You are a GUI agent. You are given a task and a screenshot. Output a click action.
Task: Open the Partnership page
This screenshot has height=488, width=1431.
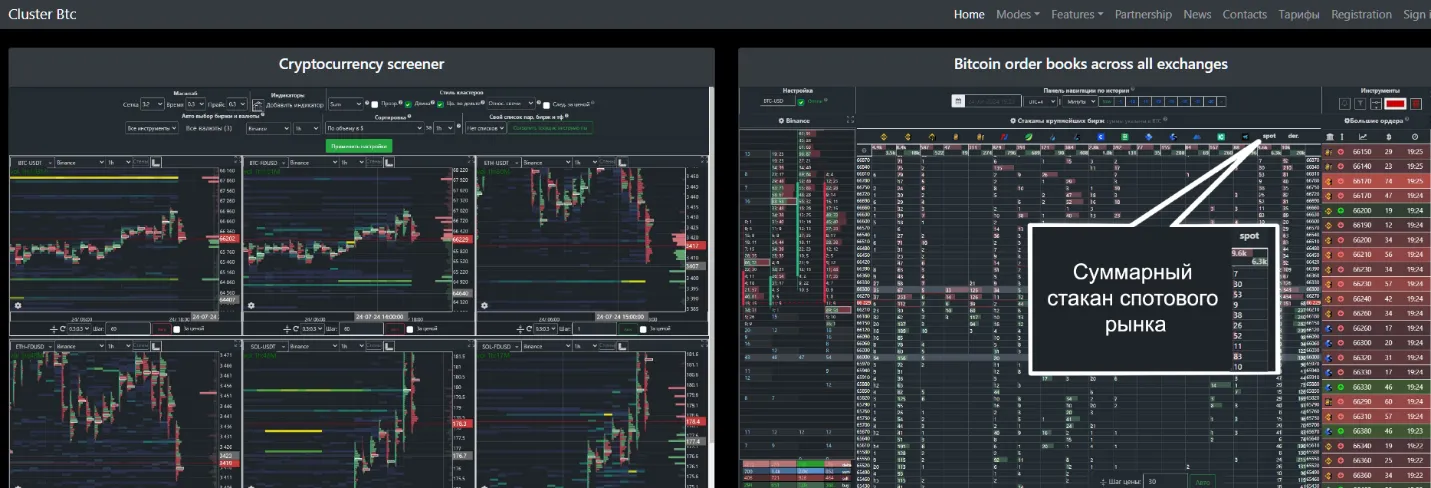(1143, 14)
